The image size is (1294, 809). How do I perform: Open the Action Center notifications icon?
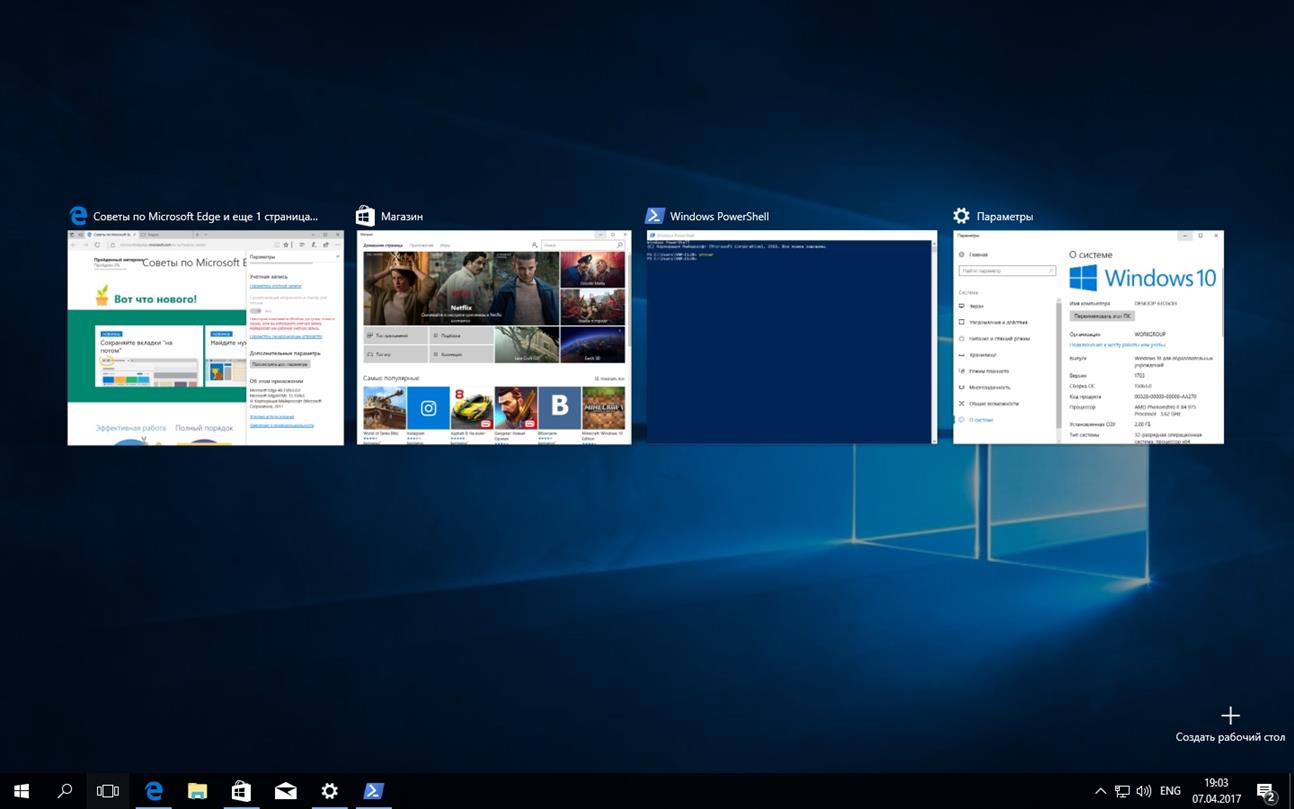coord(1265,791)
